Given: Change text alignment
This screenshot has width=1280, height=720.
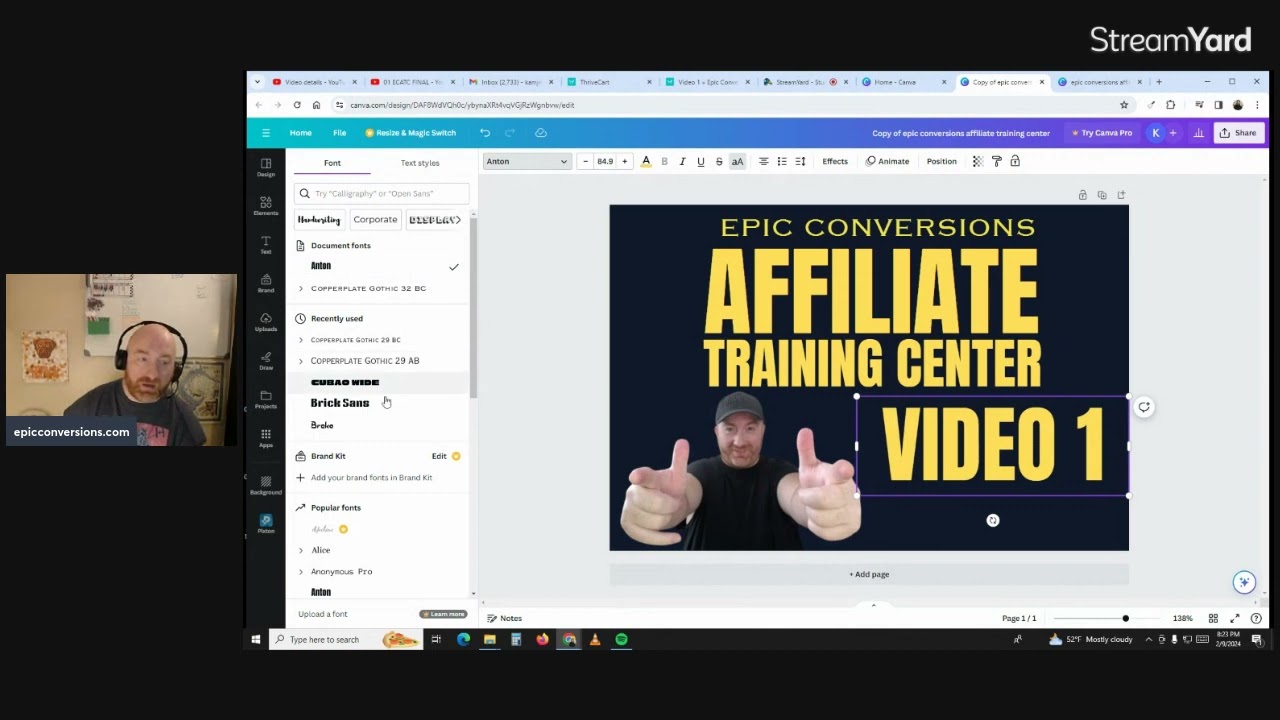Looking at the screenshot, I should pos(763,161).
